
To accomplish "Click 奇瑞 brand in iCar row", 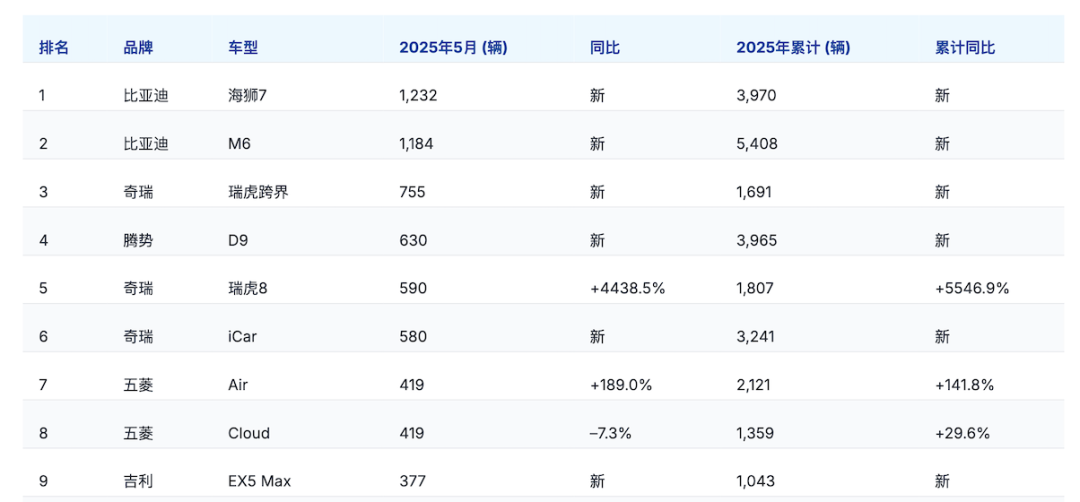I will (x=138, y=337).
